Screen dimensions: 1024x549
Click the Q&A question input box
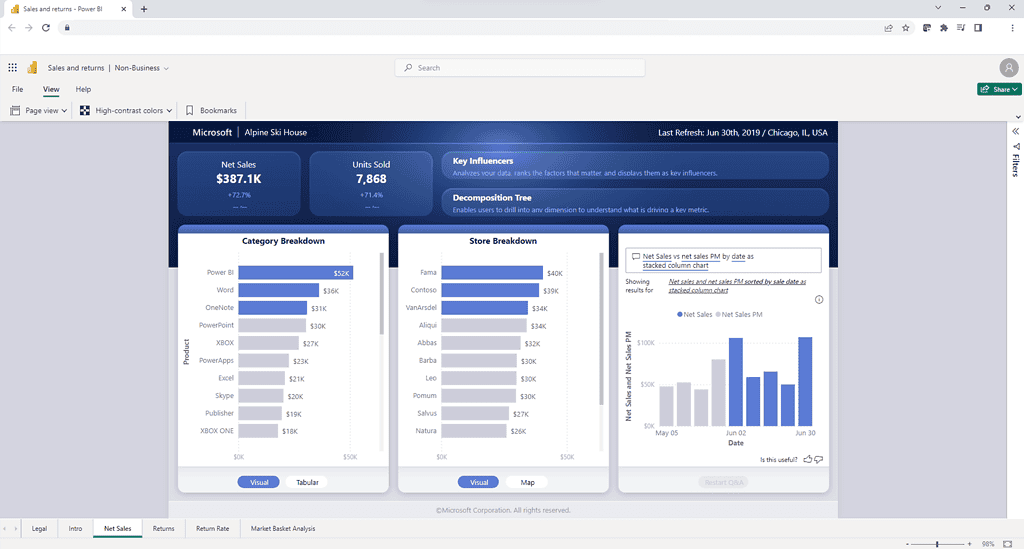[723, 260]
